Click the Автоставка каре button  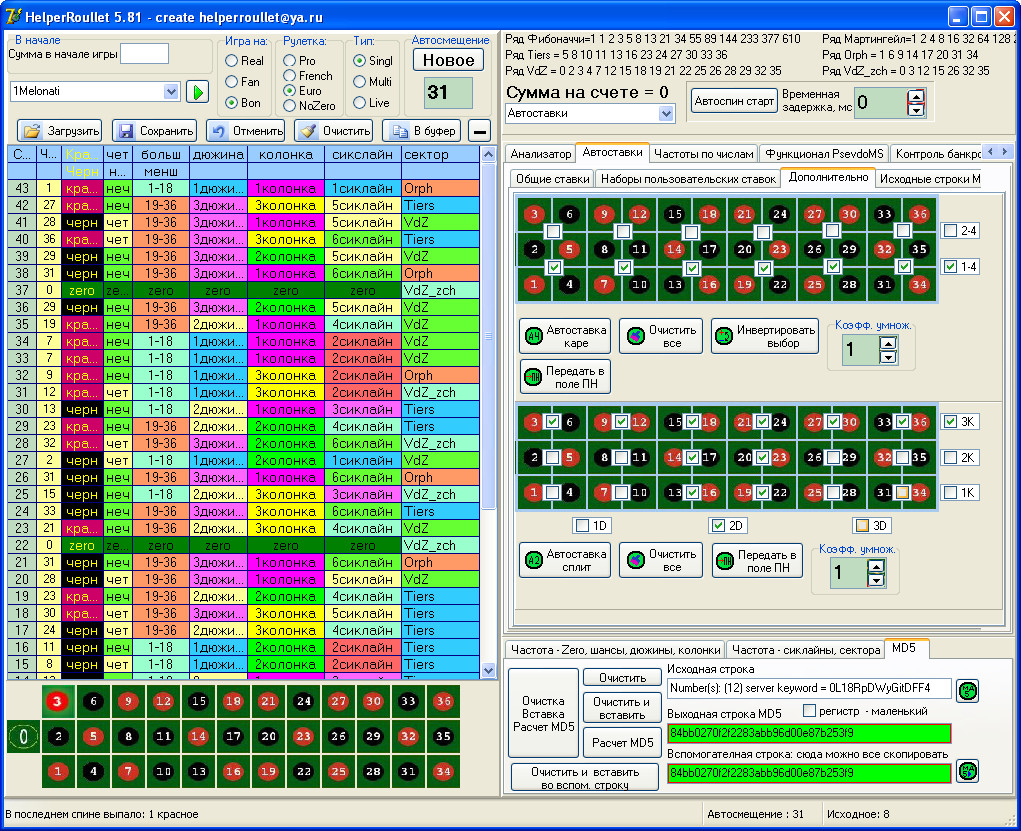pos(565,336)
